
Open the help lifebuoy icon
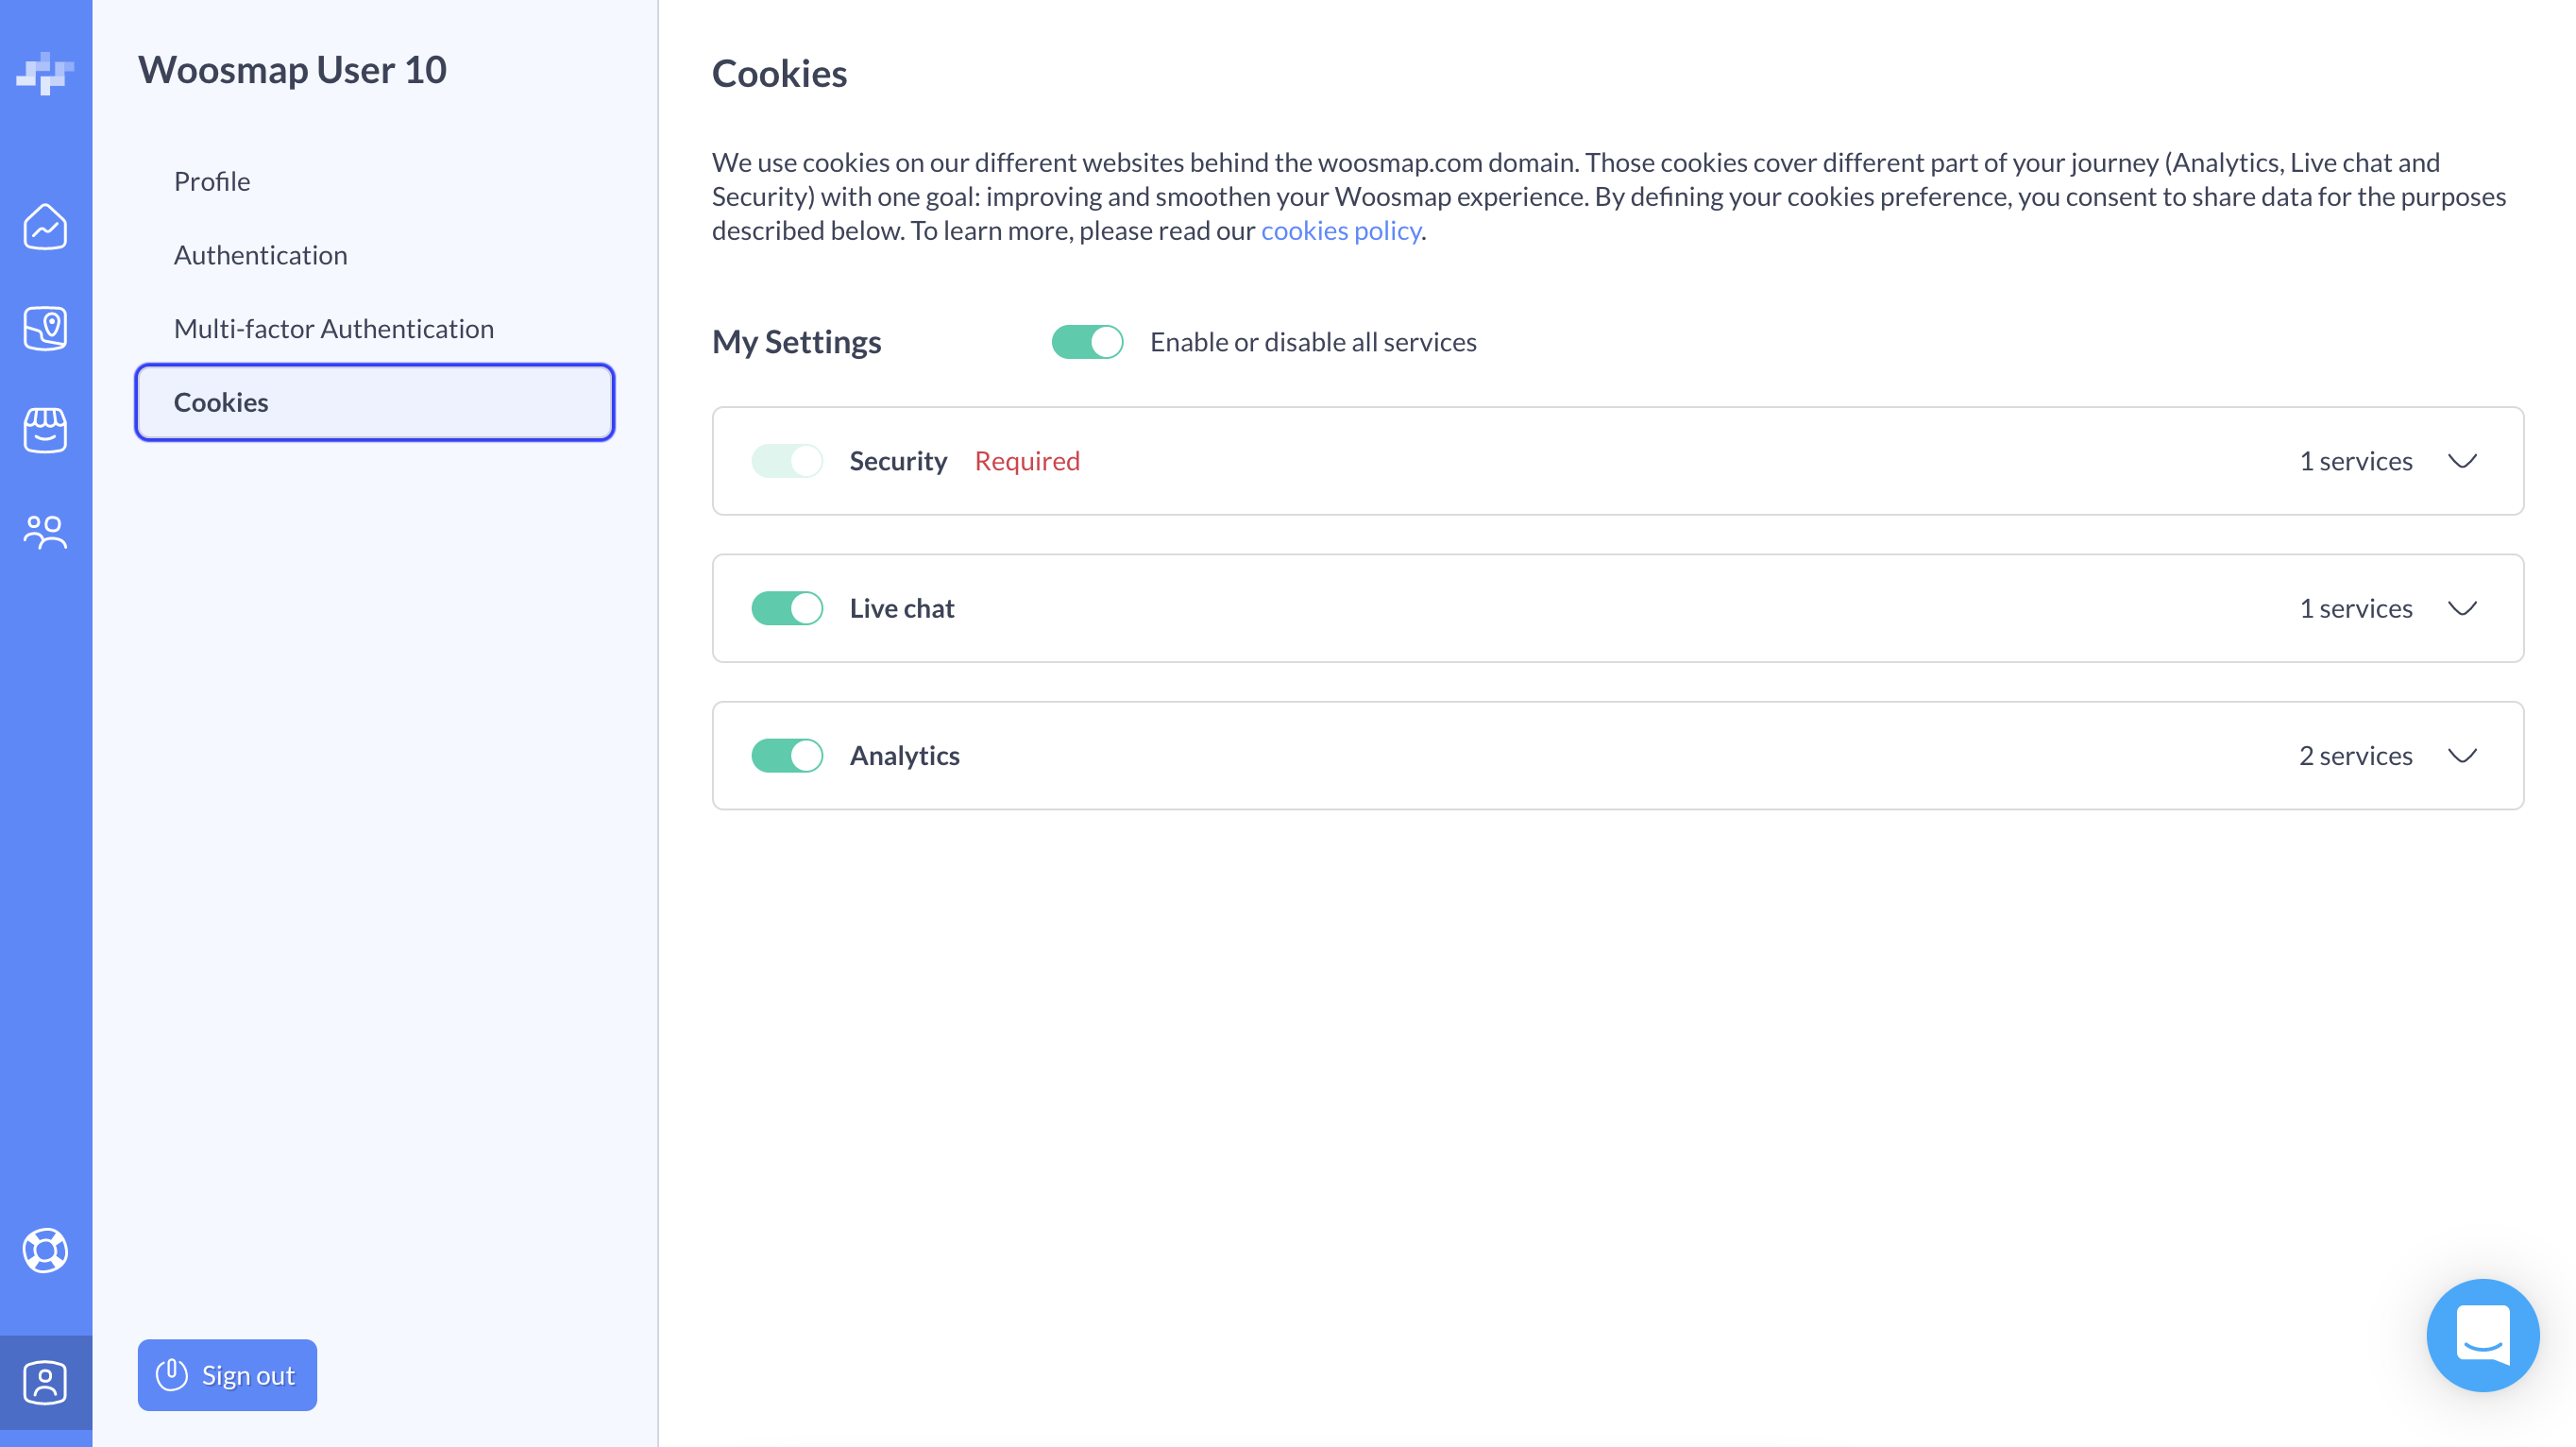click(x=45, y=1250)
